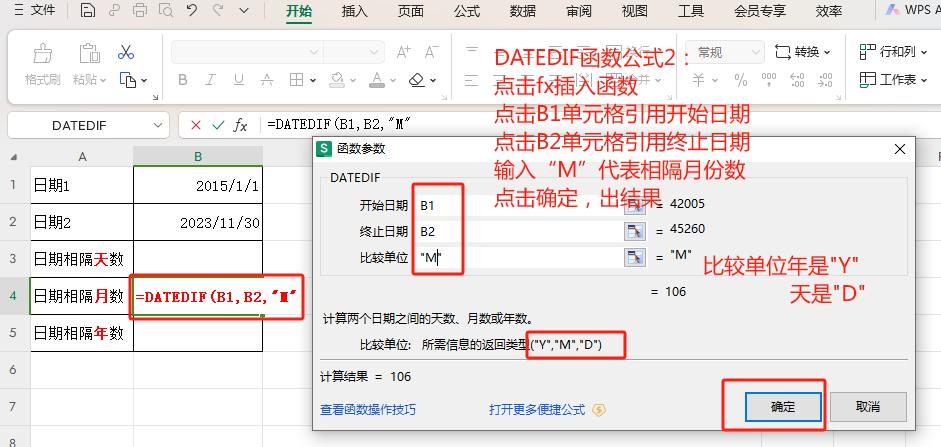Apply the font color A swatch
Screen dimensions: 941x447
pos(377,80)
